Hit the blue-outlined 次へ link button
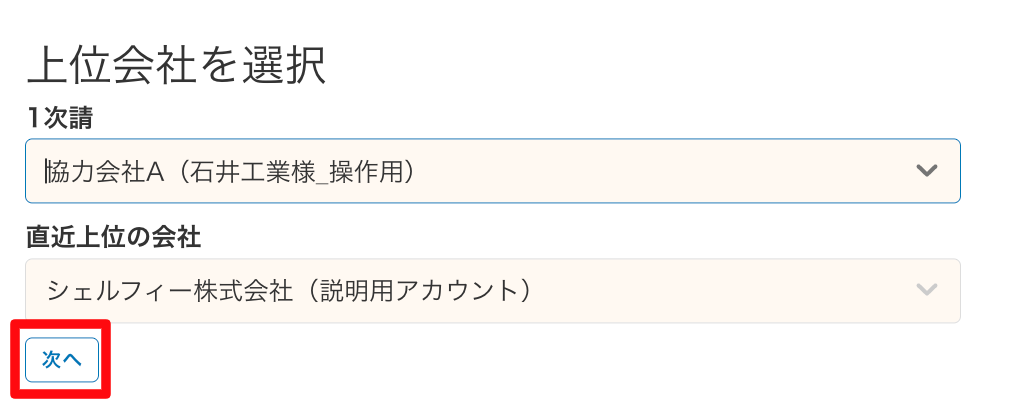The height and width of the screenshot is (410, 1010). tap(62, 360)
